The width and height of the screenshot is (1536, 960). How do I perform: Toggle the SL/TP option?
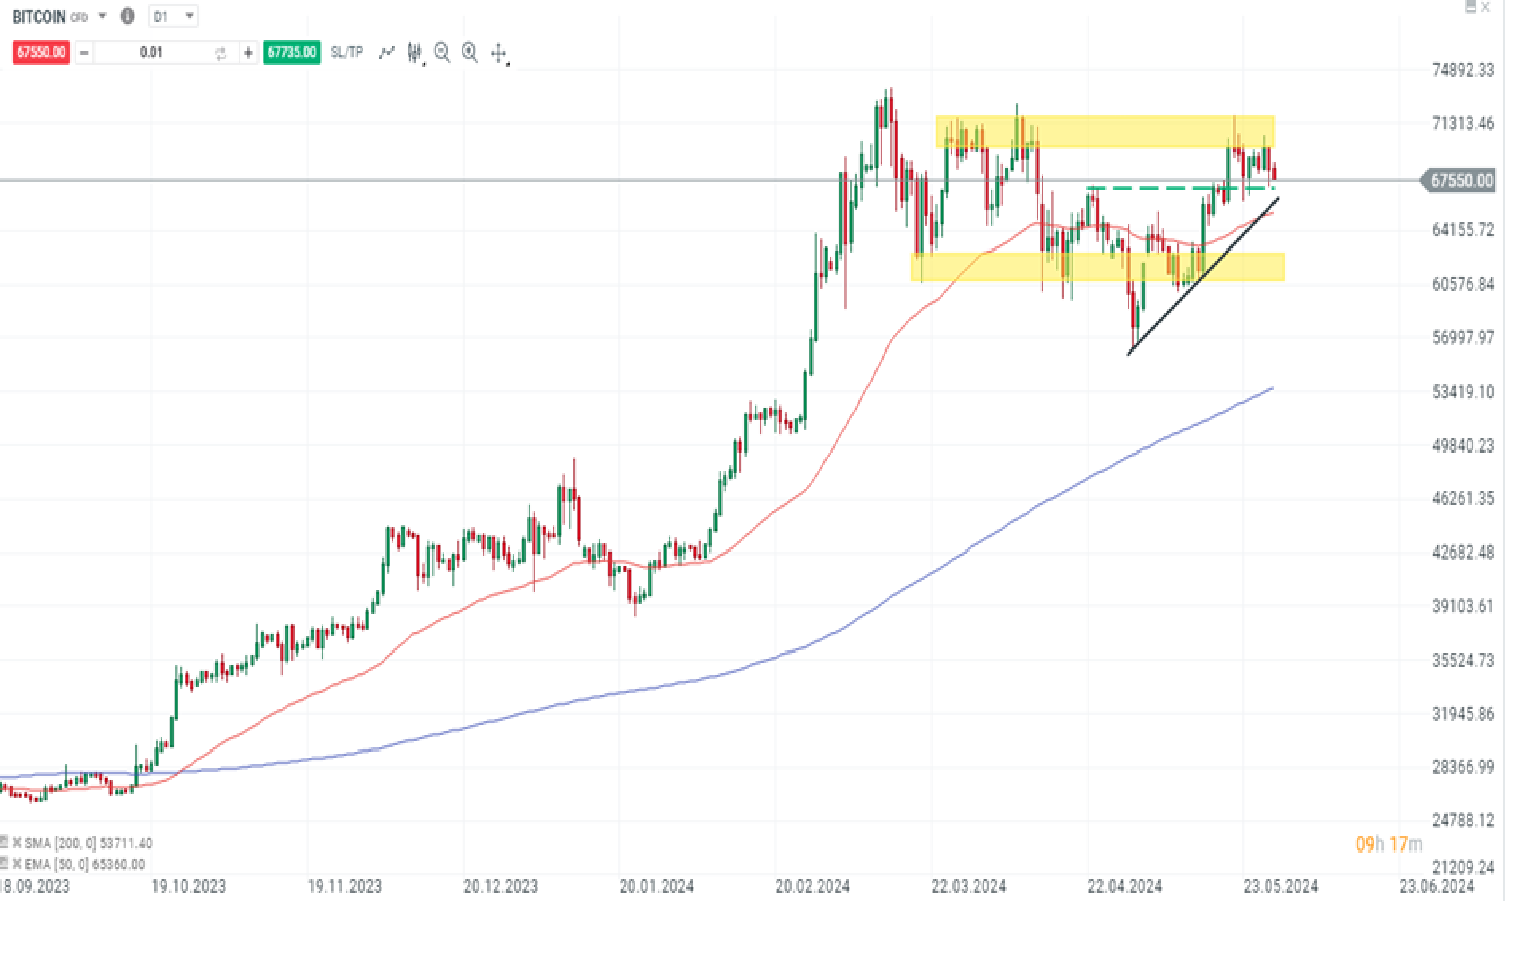(347, 52)
